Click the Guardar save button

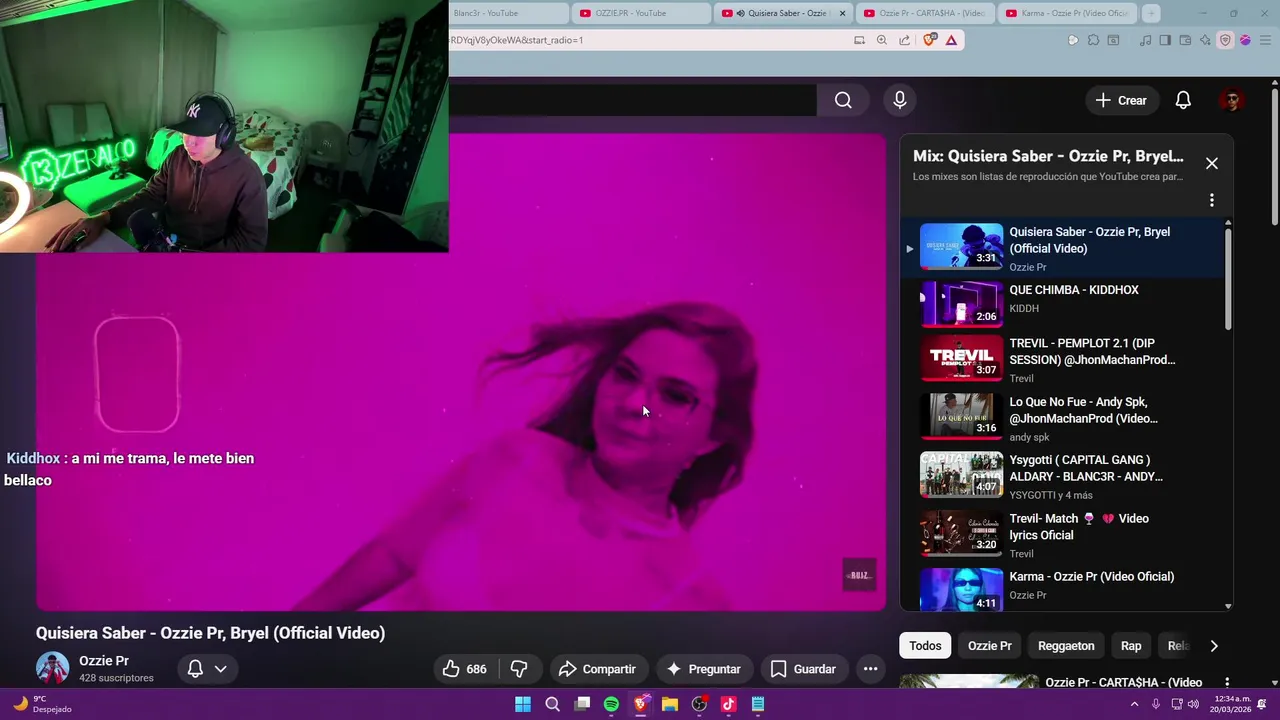[x=803, y=669]
